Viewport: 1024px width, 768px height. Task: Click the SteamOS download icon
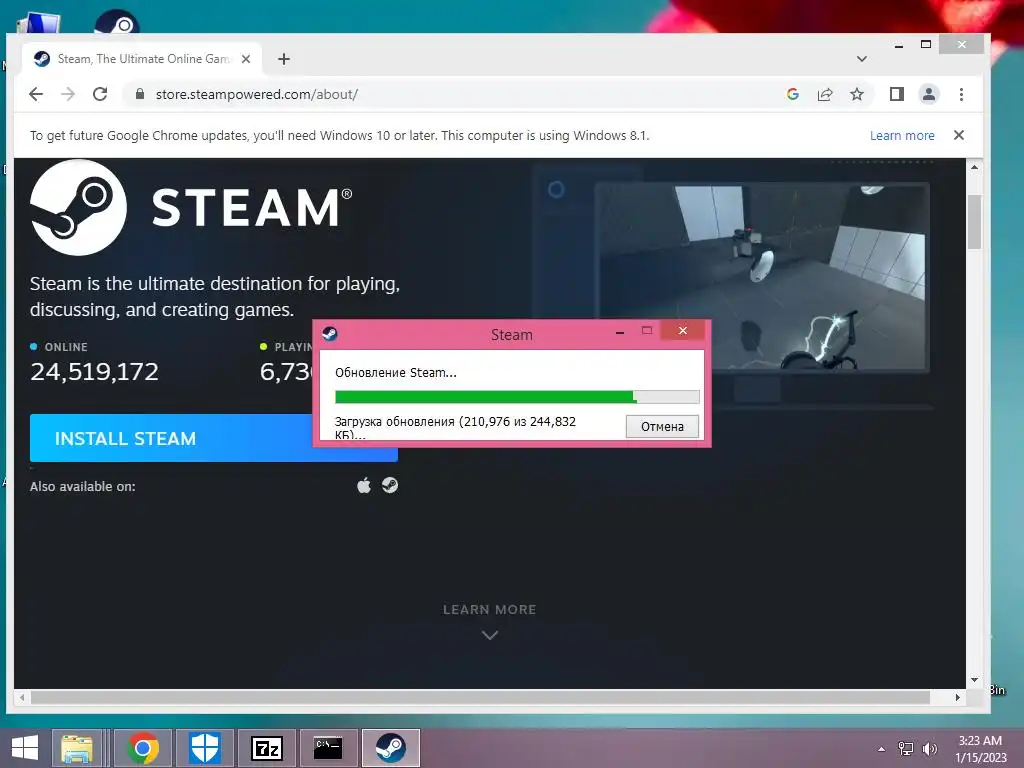click(x=390, y=485)
